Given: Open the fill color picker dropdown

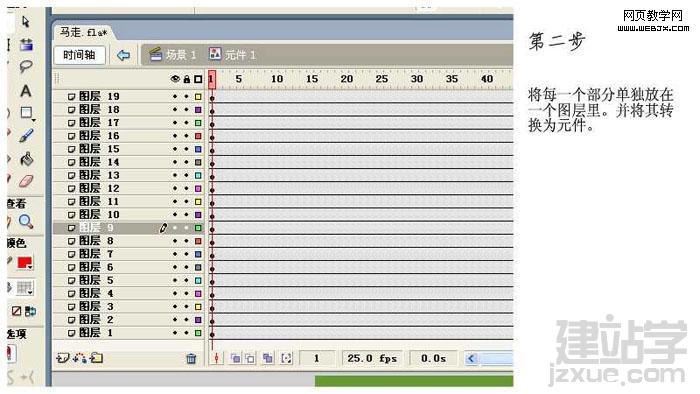Looking at the screenshot, I should tap(25, 263).
